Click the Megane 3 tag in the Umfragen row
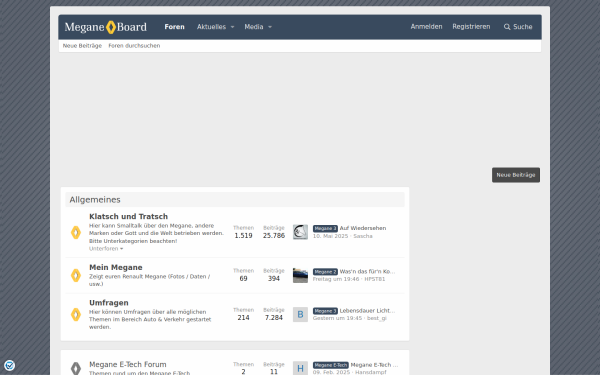 coord(325,311)
